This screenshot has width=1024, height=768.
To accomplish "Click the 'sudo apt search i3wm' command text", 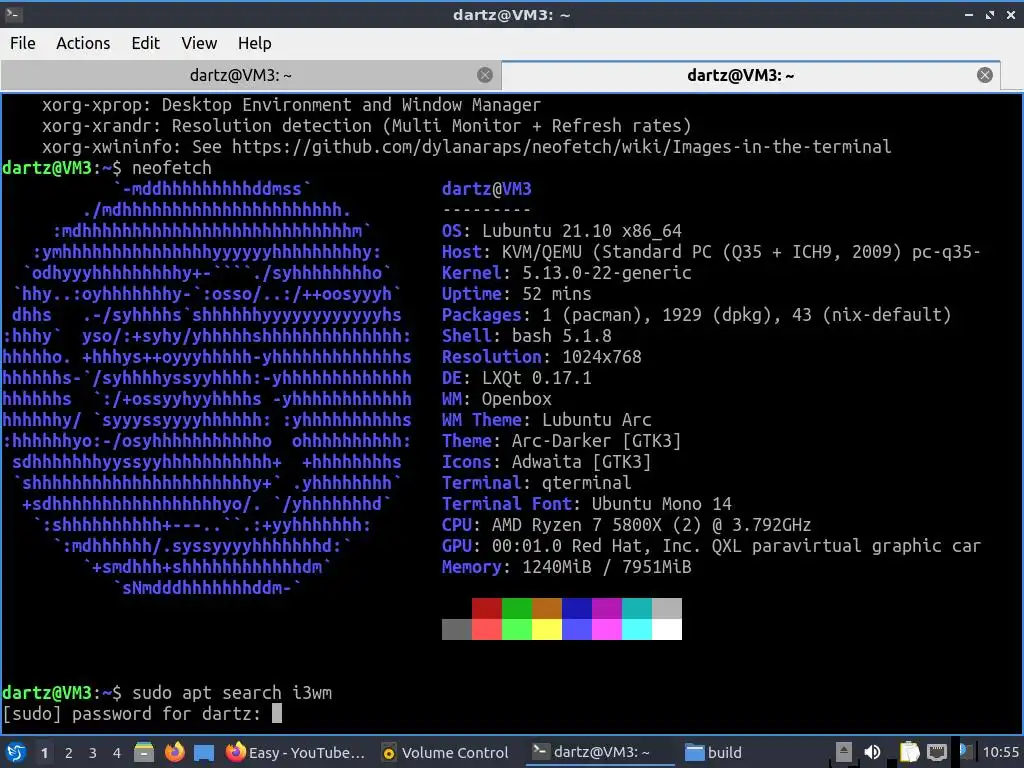I will click(232, 692).
